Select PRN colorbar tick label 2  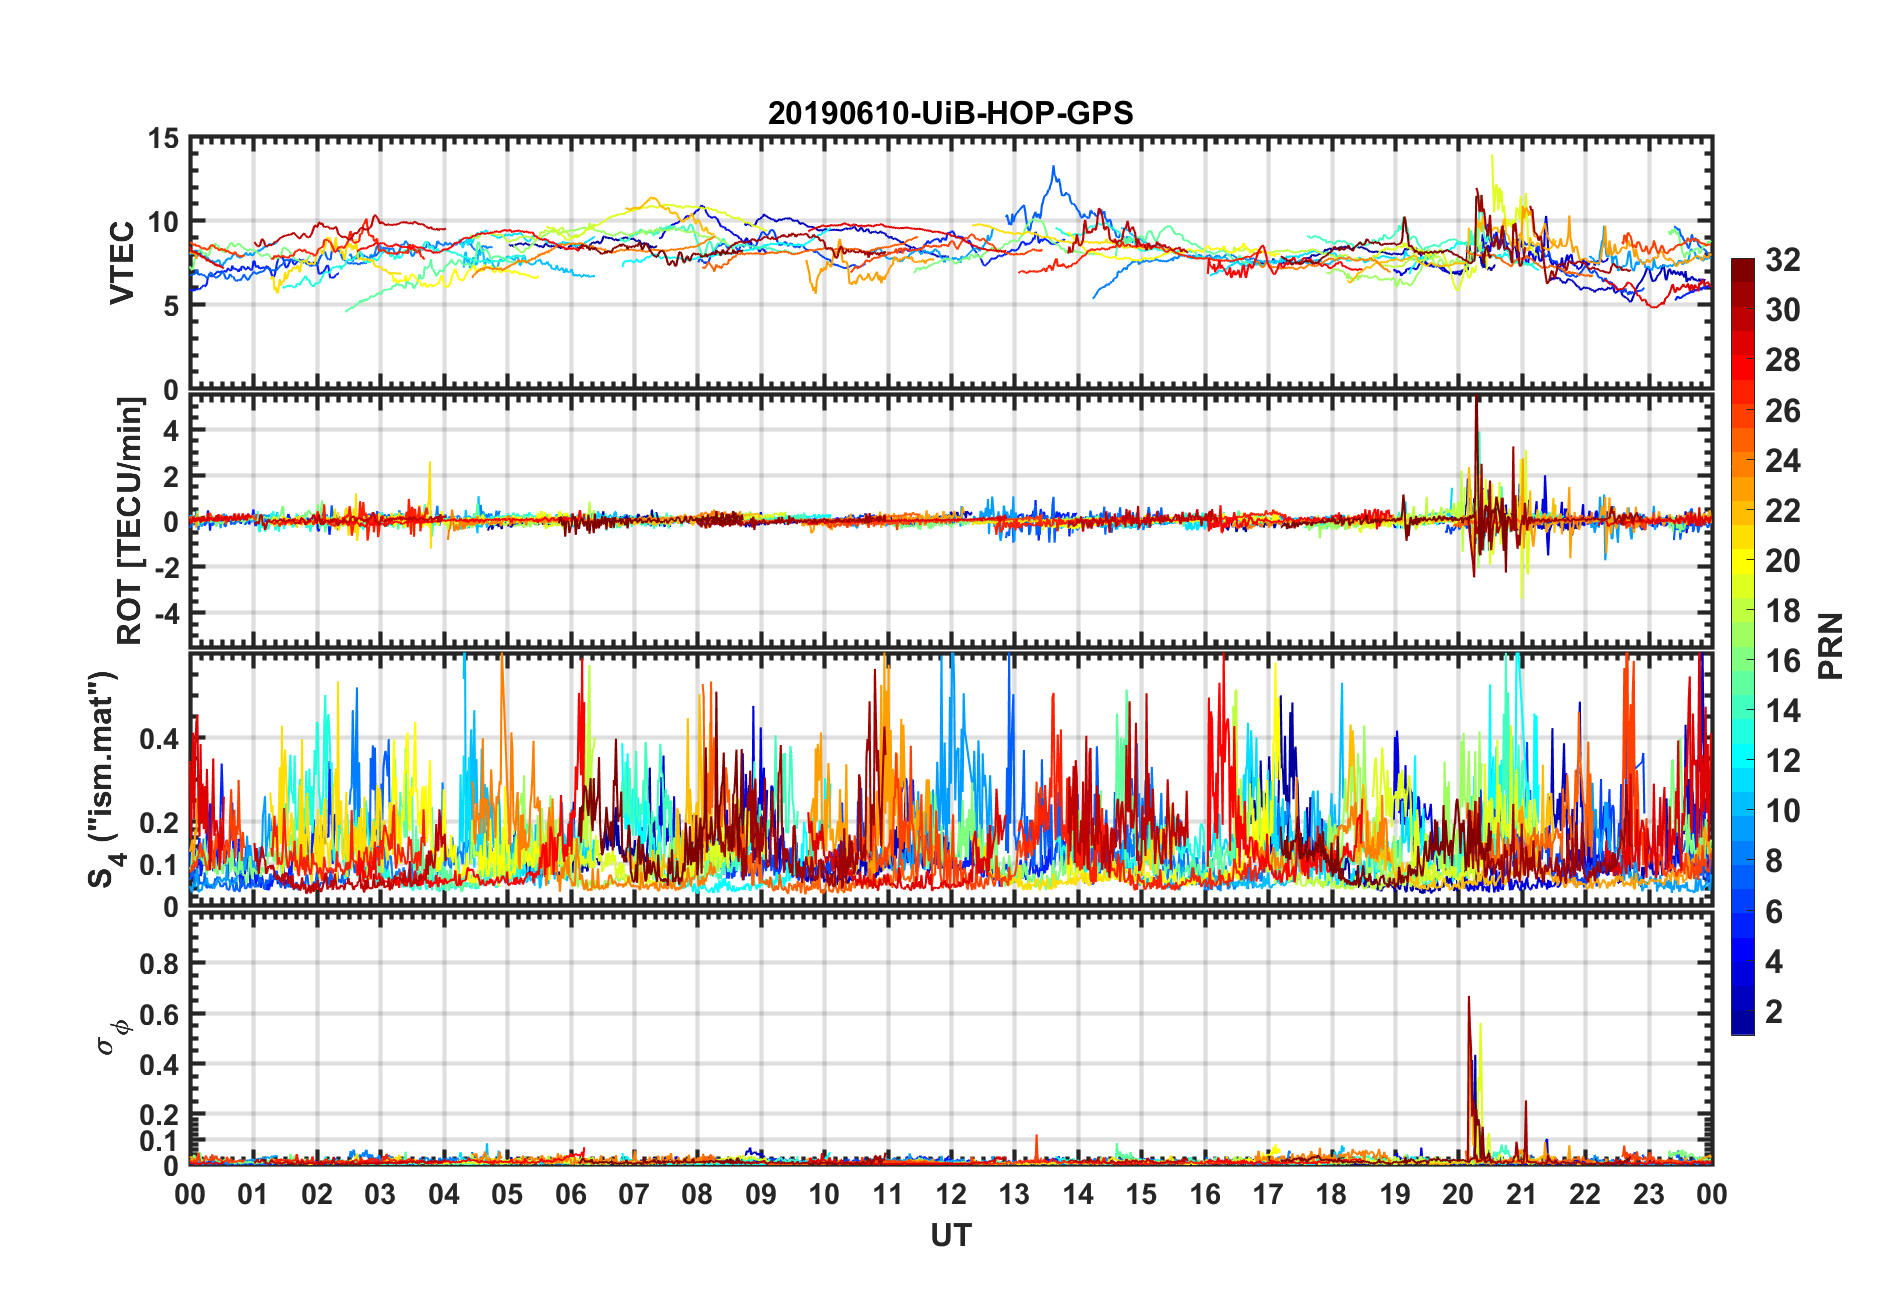coord(1774,1011)
